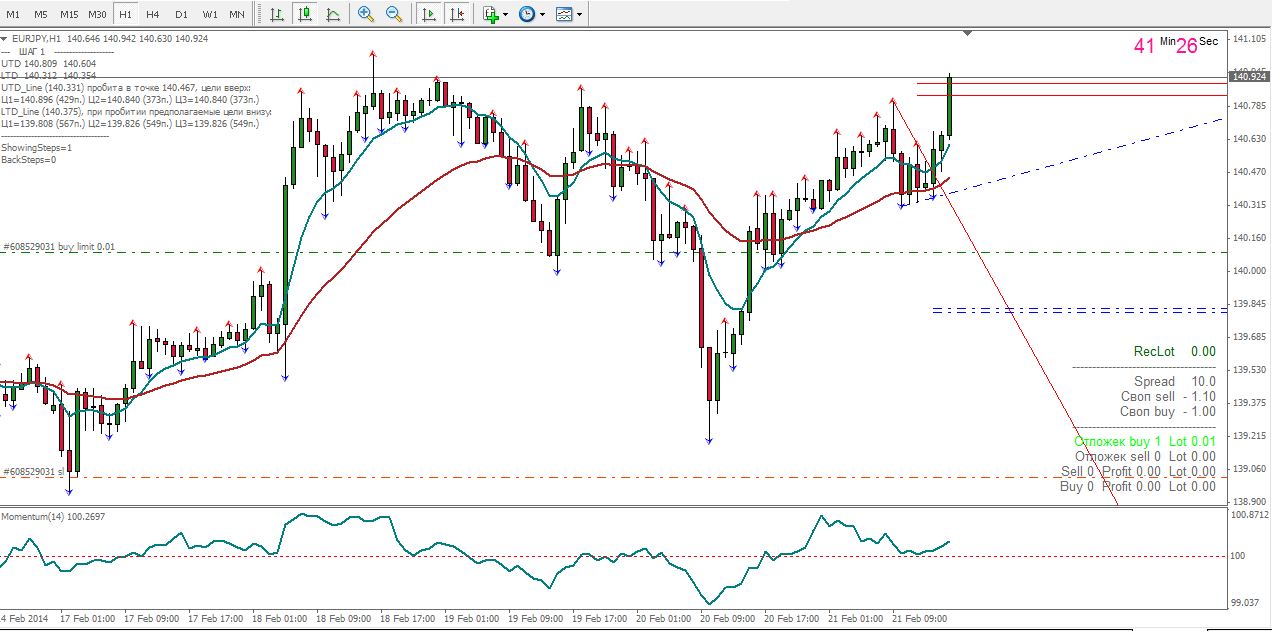Toggle chart shift from right border

[x=457, y=14]
